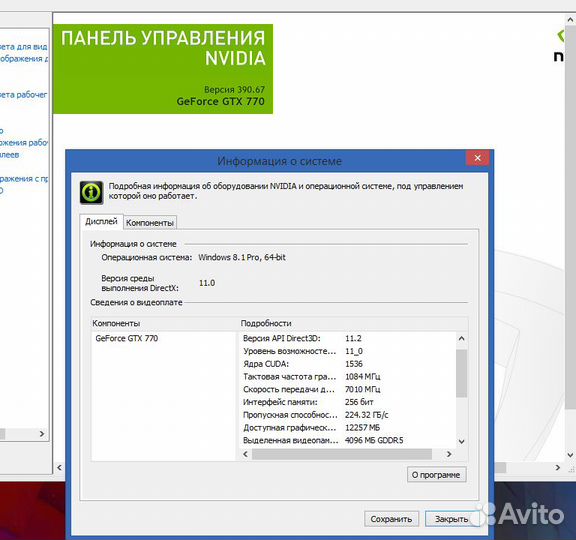This screenshot has height=540, width=576.
Task: Click details list scroll right arrow
Action: point(449,454)
